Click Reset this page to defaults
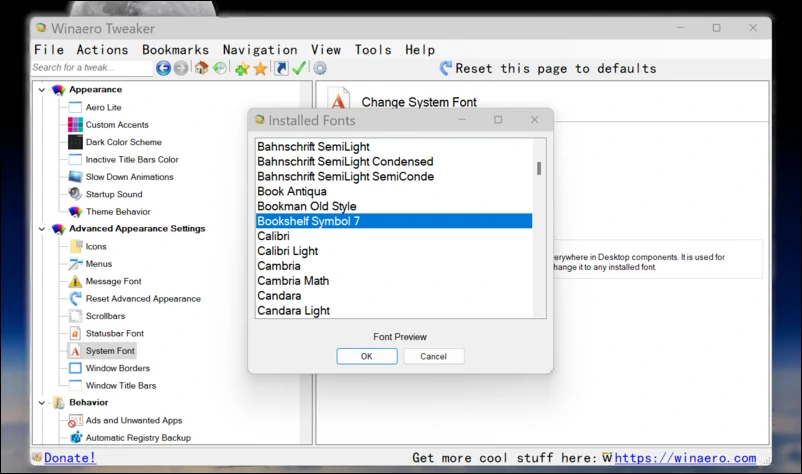Image resolution: width=802 pixels, height=474 pixels. (x=548, y=68)
